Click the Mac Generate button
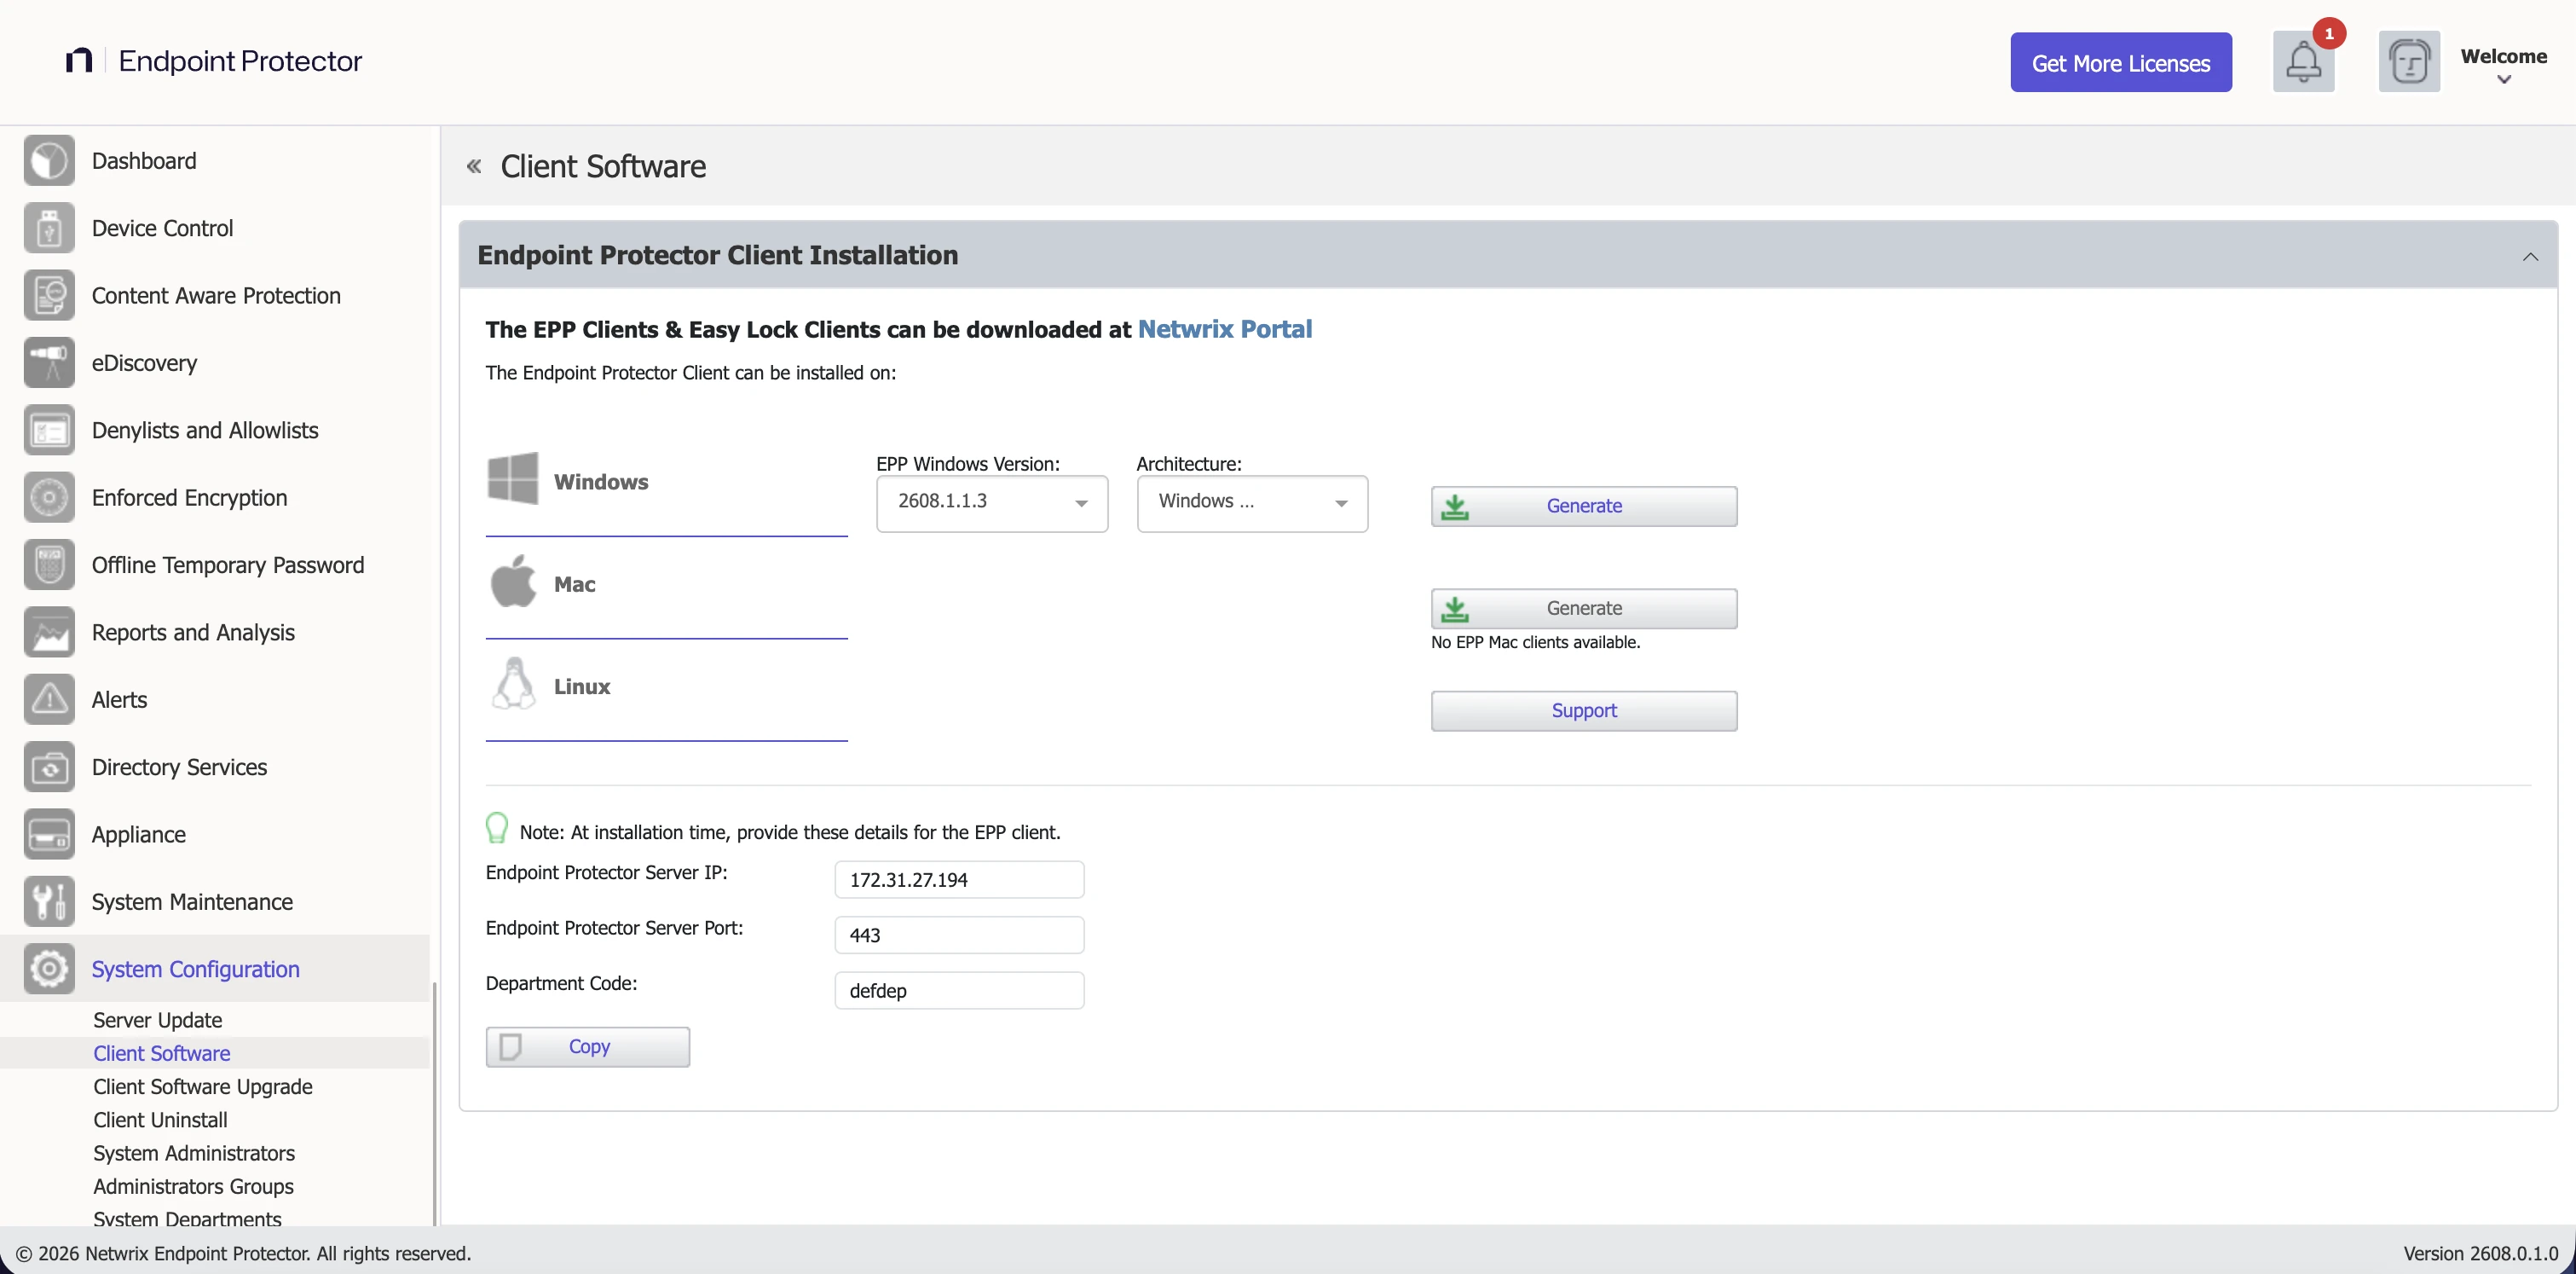Screen dimensions: 2576x1274 [1583, 608]
